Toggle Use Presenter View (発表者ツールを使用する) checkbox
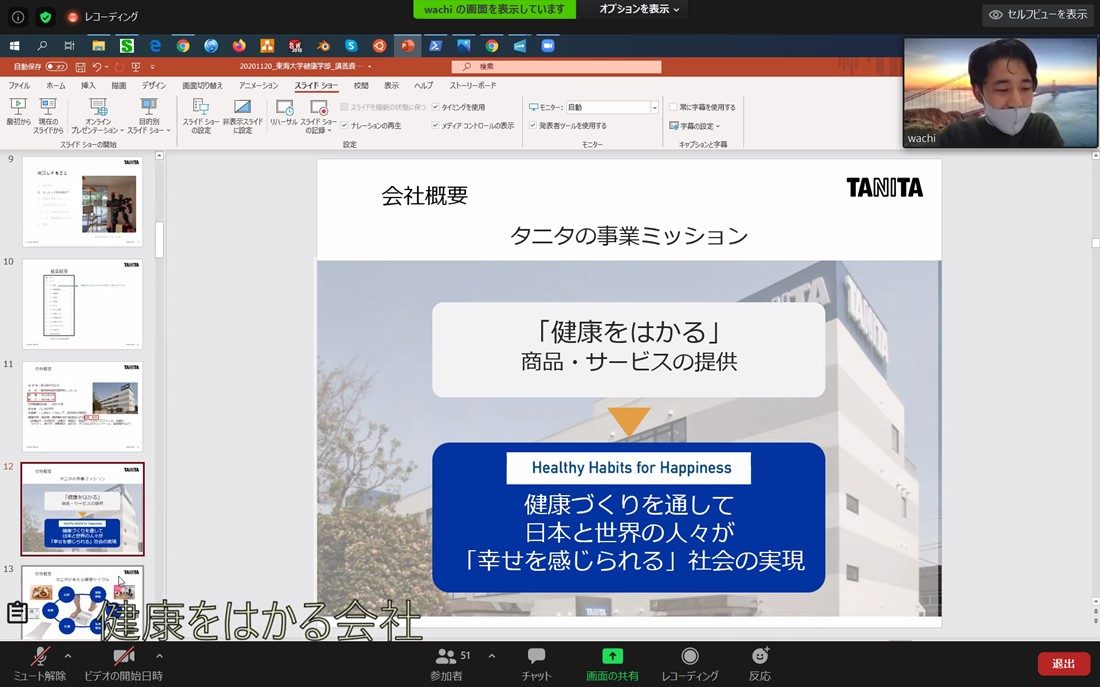Viewport: 1100px width, 687px height. click(533, 126)
